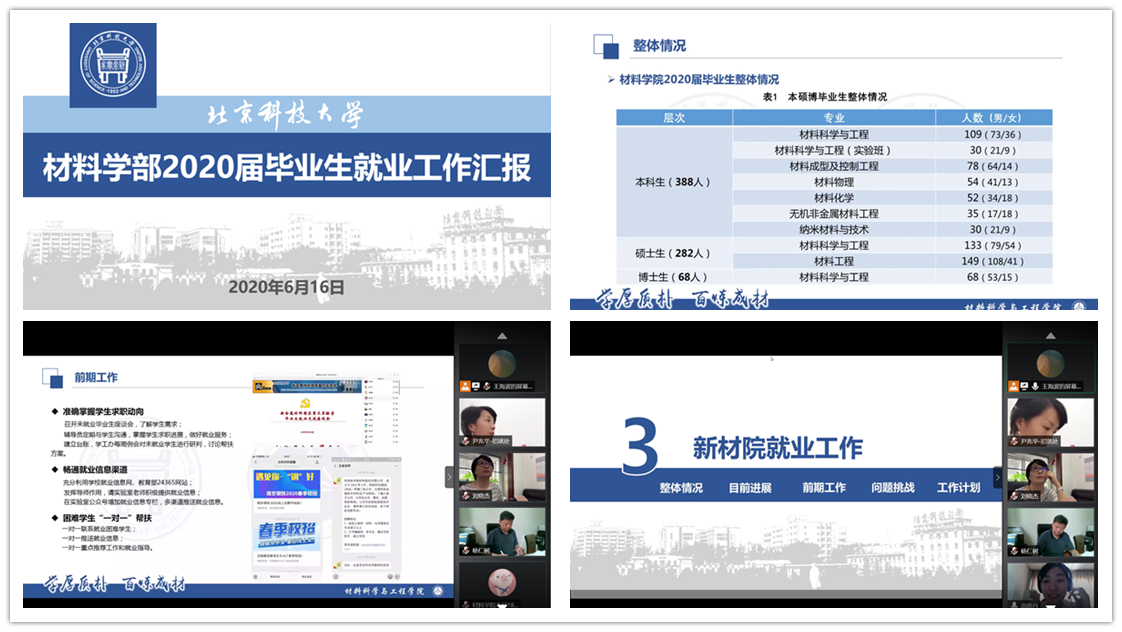Click 整体情况 section tab on slide 3

681,488
